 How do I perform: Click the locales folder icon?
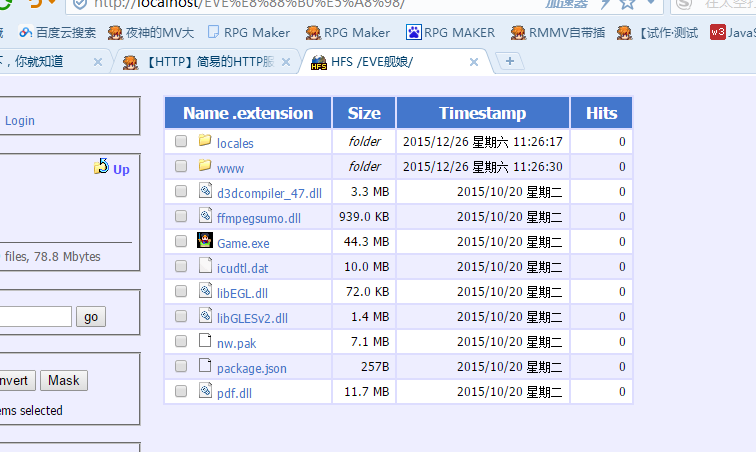205,140
